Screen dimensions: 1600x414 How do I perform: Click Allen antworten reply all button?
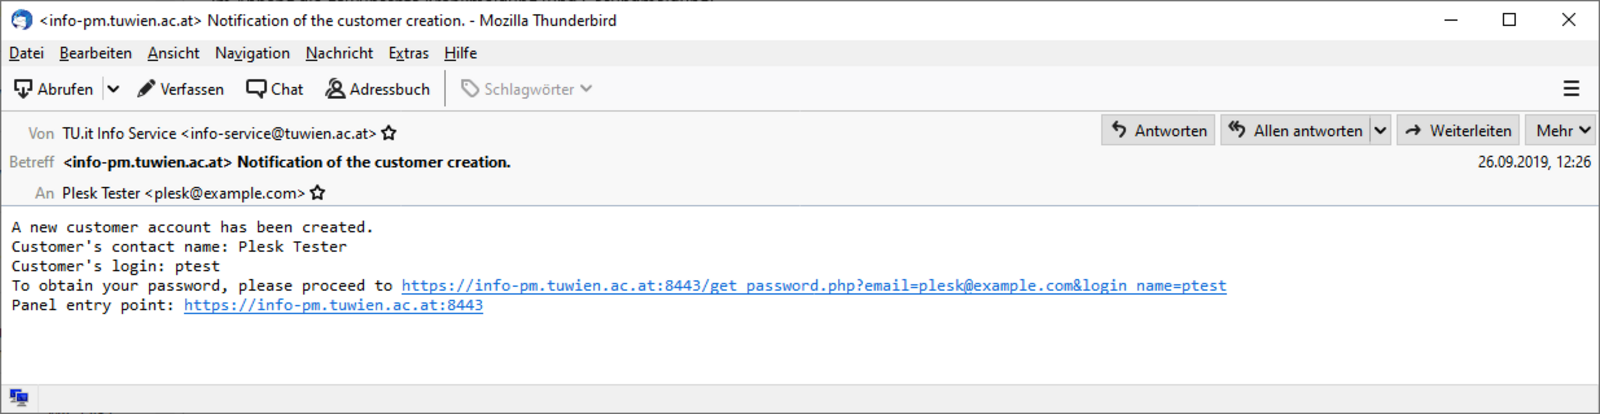(1296, 130)
